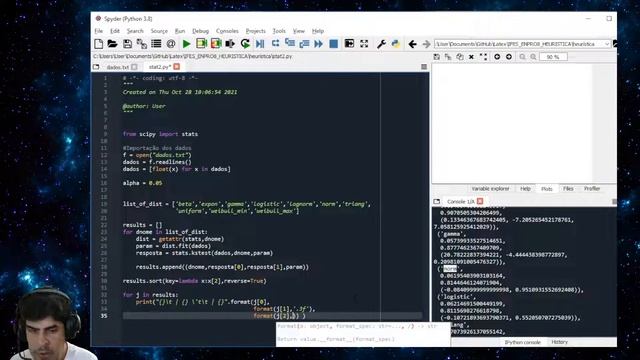Switch to the History tab

coord(559,342)
